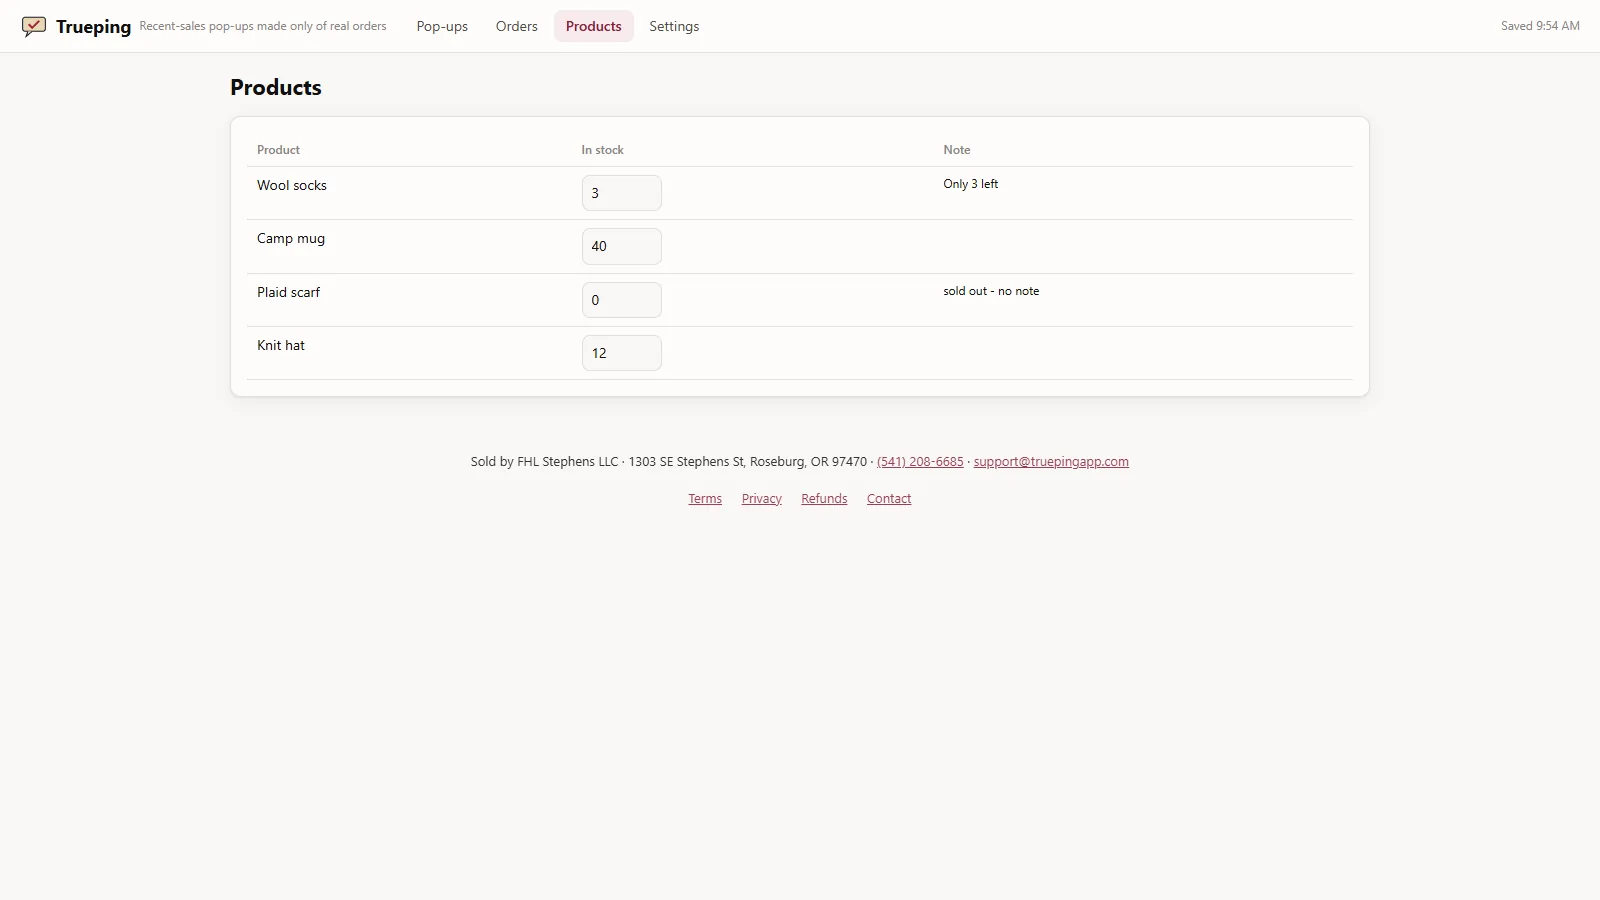Edit the Knit hat stock field
The image size is (1600, 900).
622,353
